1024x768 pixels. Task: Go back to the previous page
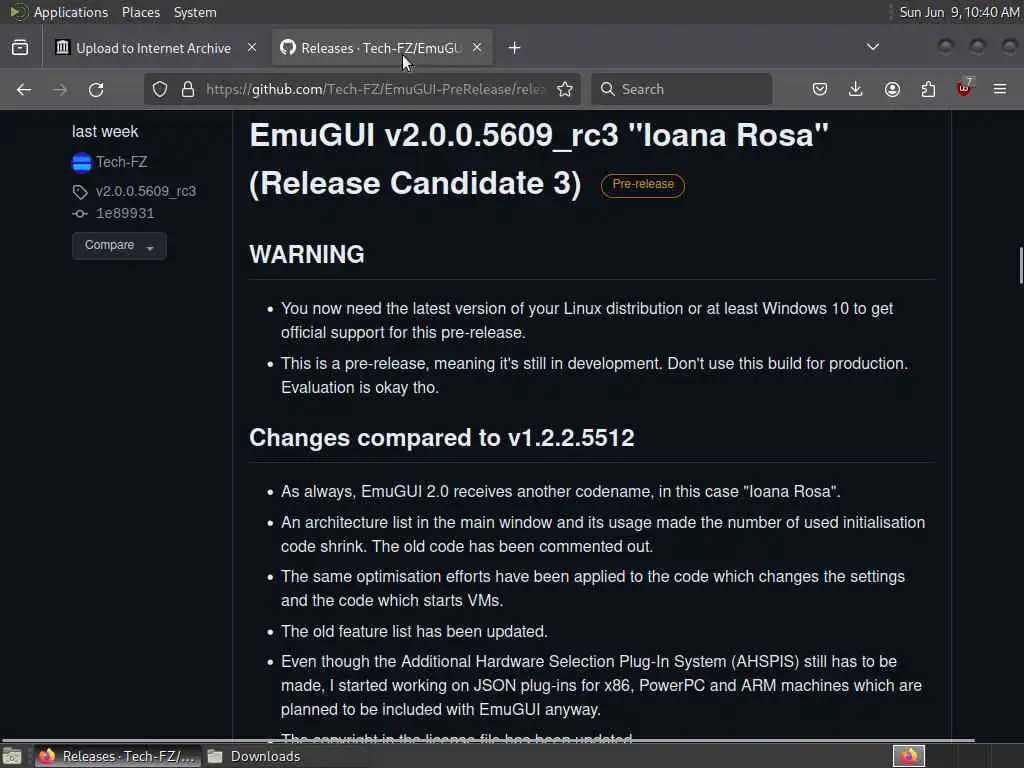pyautogui.click(x=24, y=89)
